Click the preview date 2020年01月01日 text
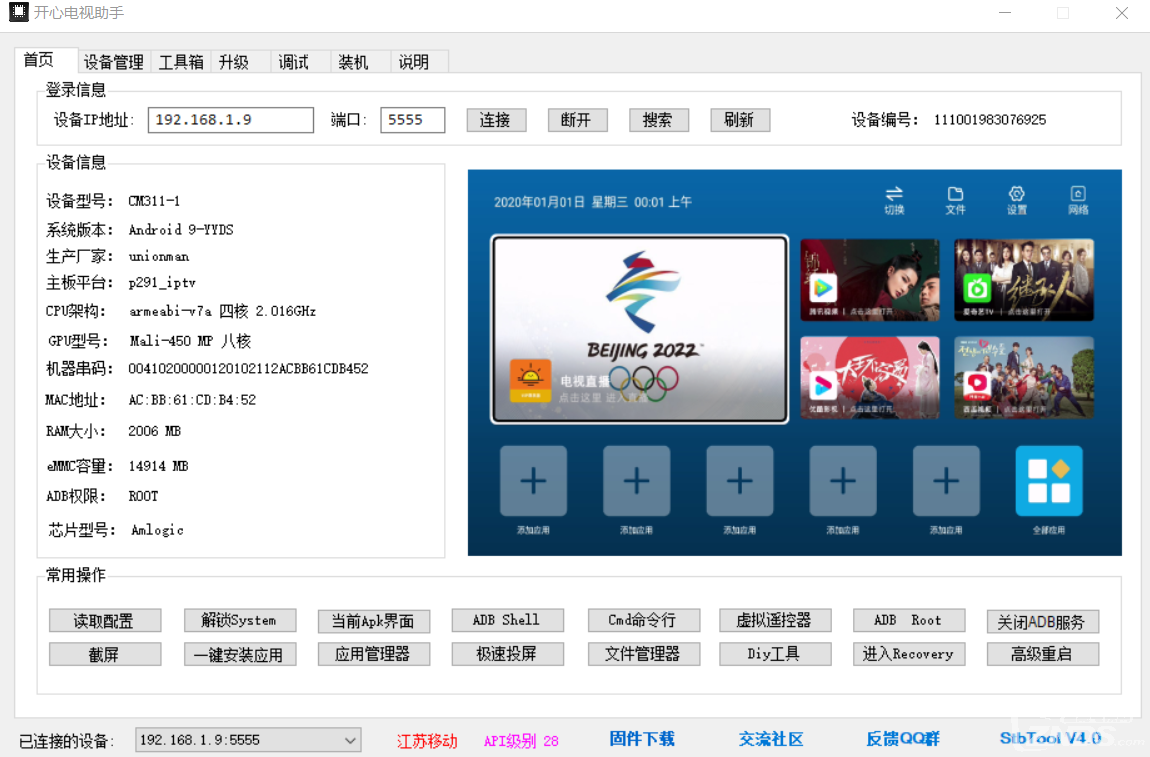The image size is (1150, 757). pos(539,202)
